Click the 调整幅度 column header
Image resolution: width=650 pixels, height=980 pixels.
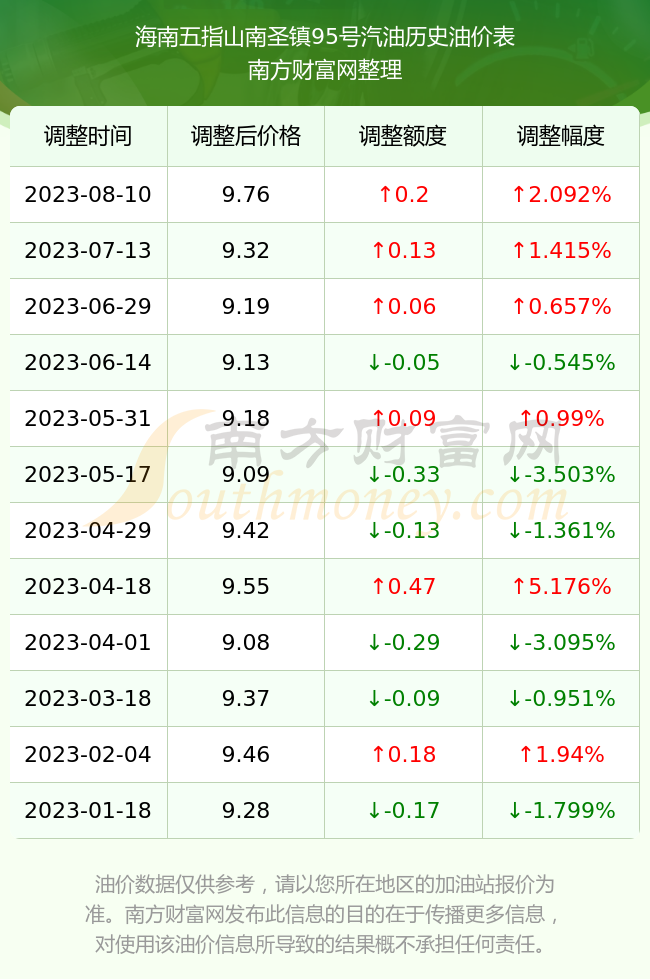(561, 136)
